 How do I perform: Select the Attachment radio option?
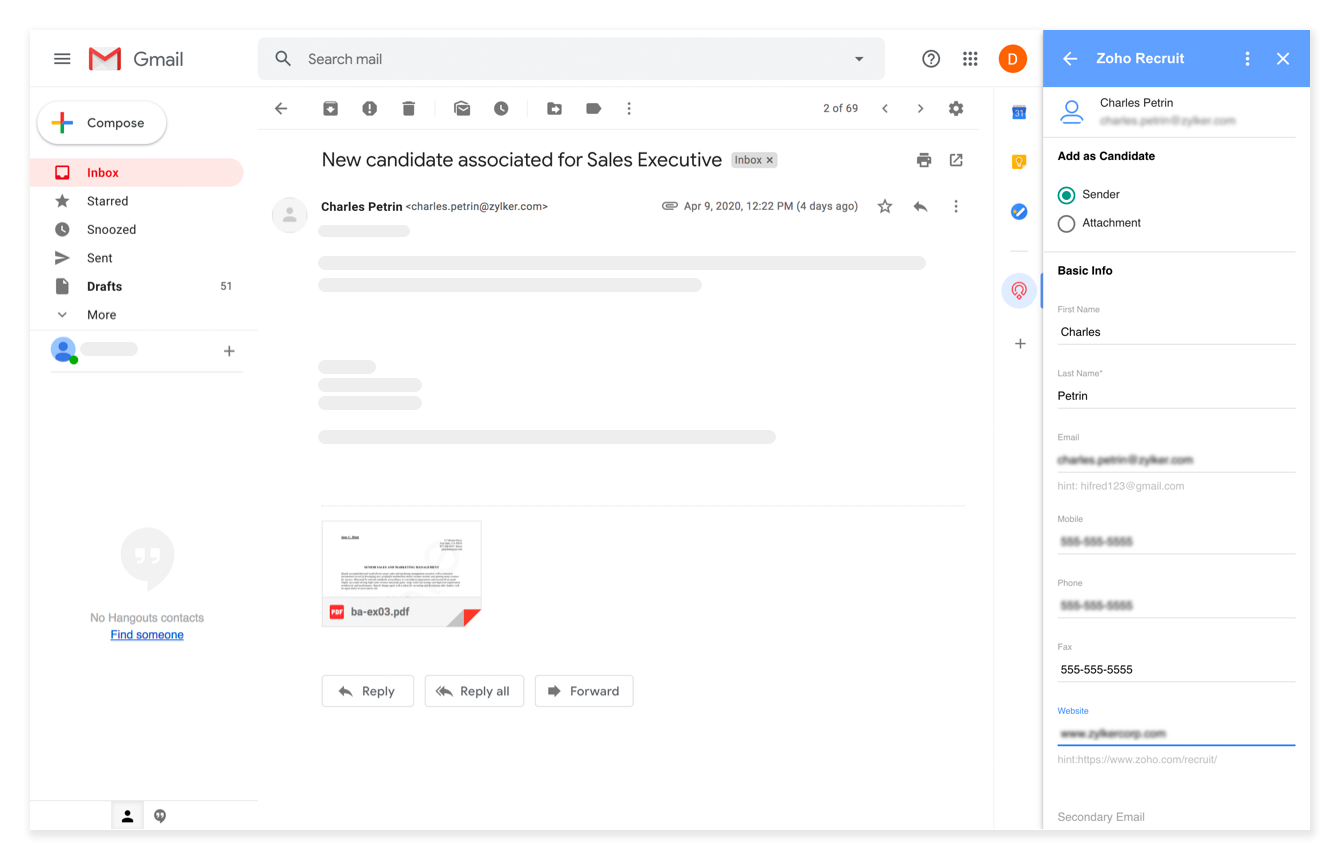[x=1067, y=224]
